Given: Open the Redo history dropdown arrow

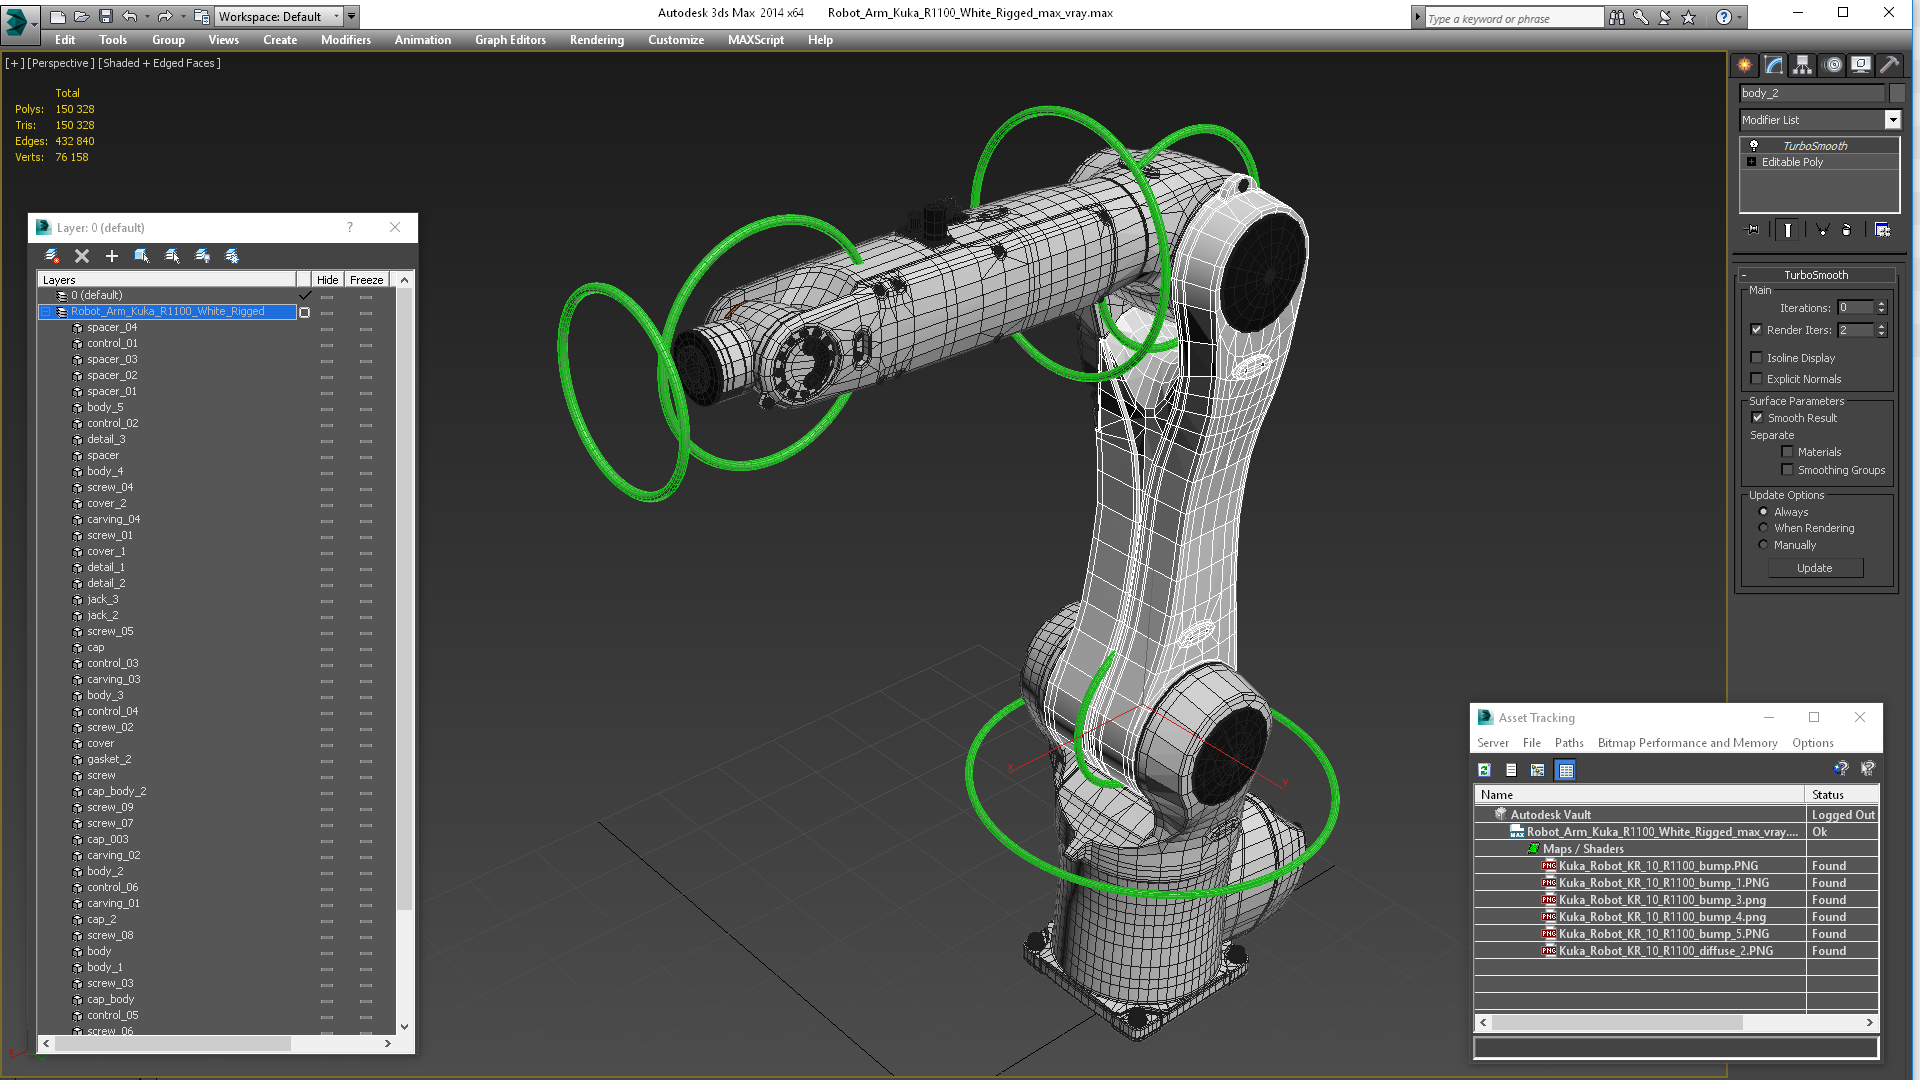Looking at the screenshot, I should (x=183, y=17).
